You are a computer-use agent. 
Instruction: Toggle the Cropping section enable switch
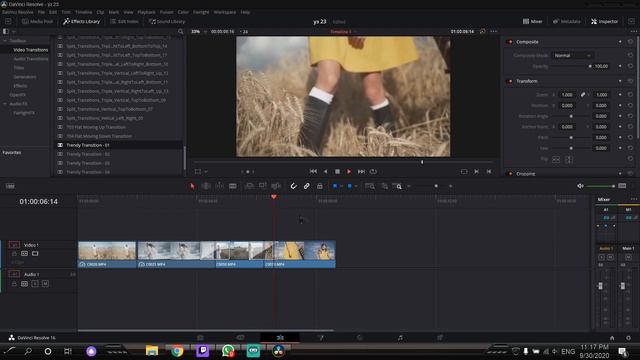(x=510, y=173)
